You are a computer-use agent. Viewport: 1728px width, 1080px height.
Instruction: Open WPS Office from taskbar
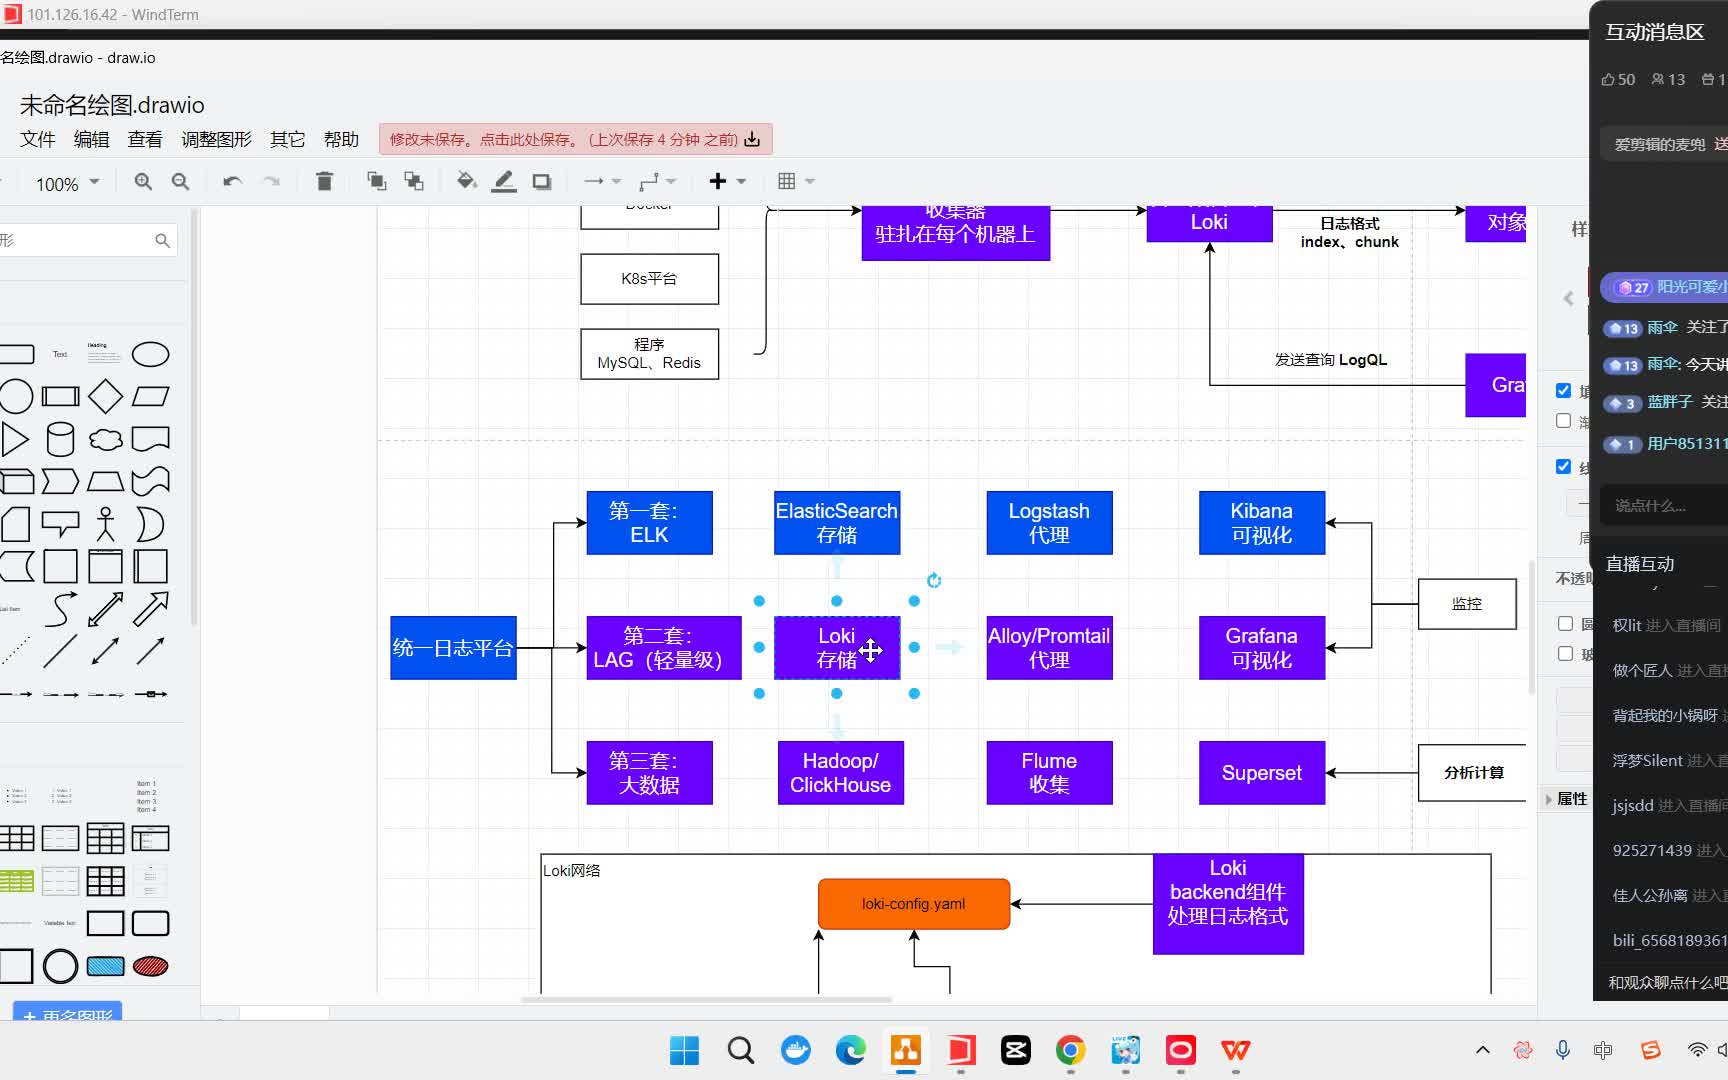(x=1235, y=1050)
